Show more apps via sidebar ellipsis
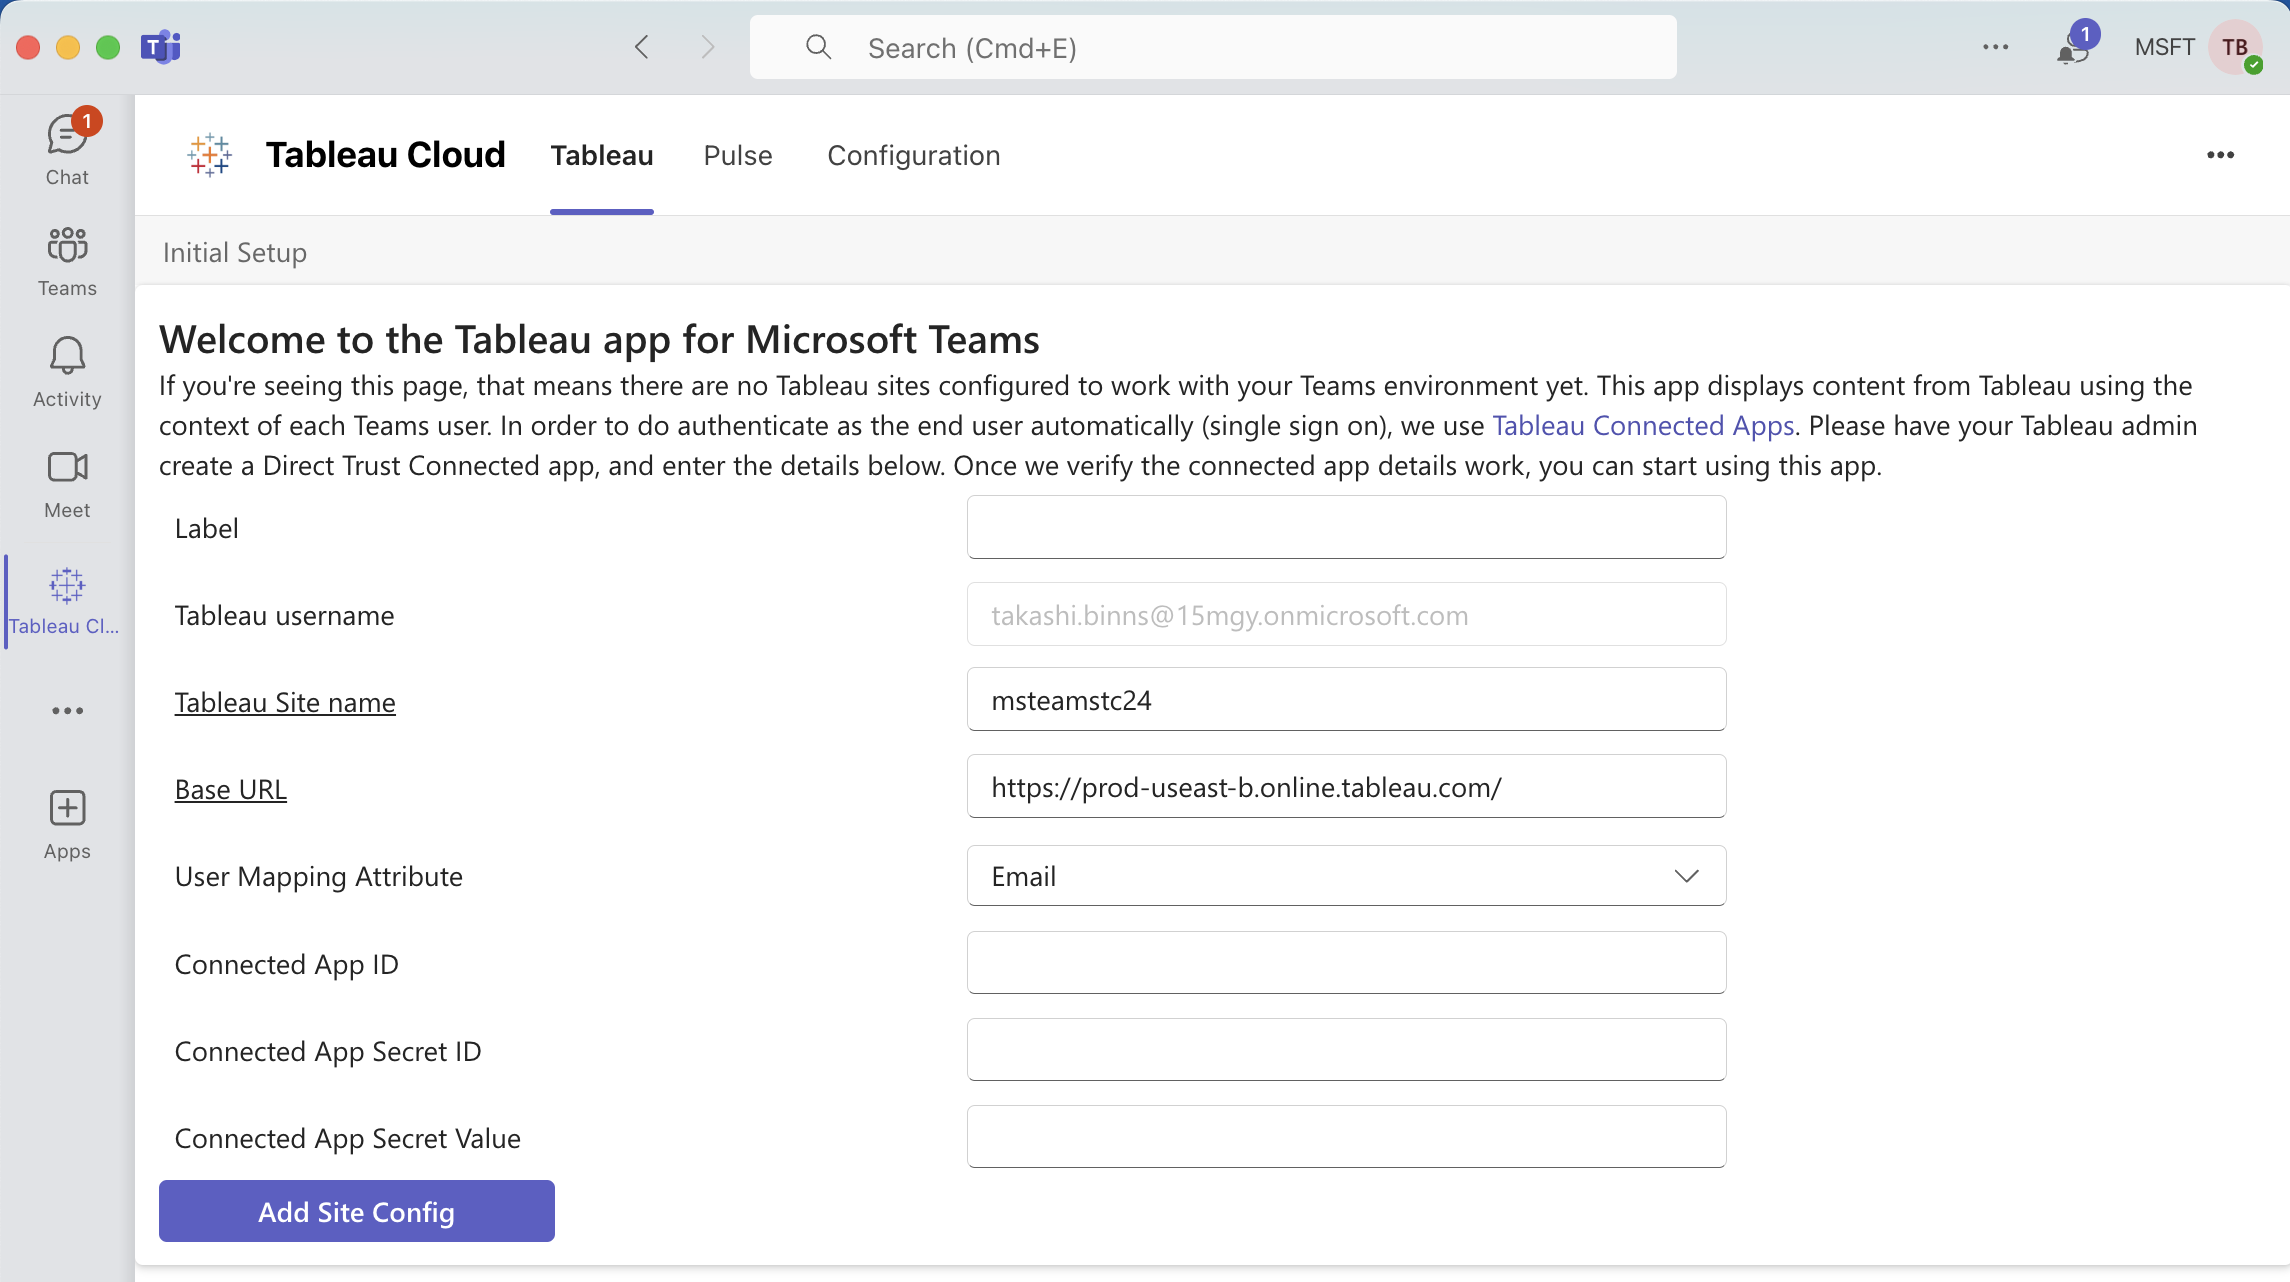Screen dimensions: 2290x1282 tap(67, 711)
